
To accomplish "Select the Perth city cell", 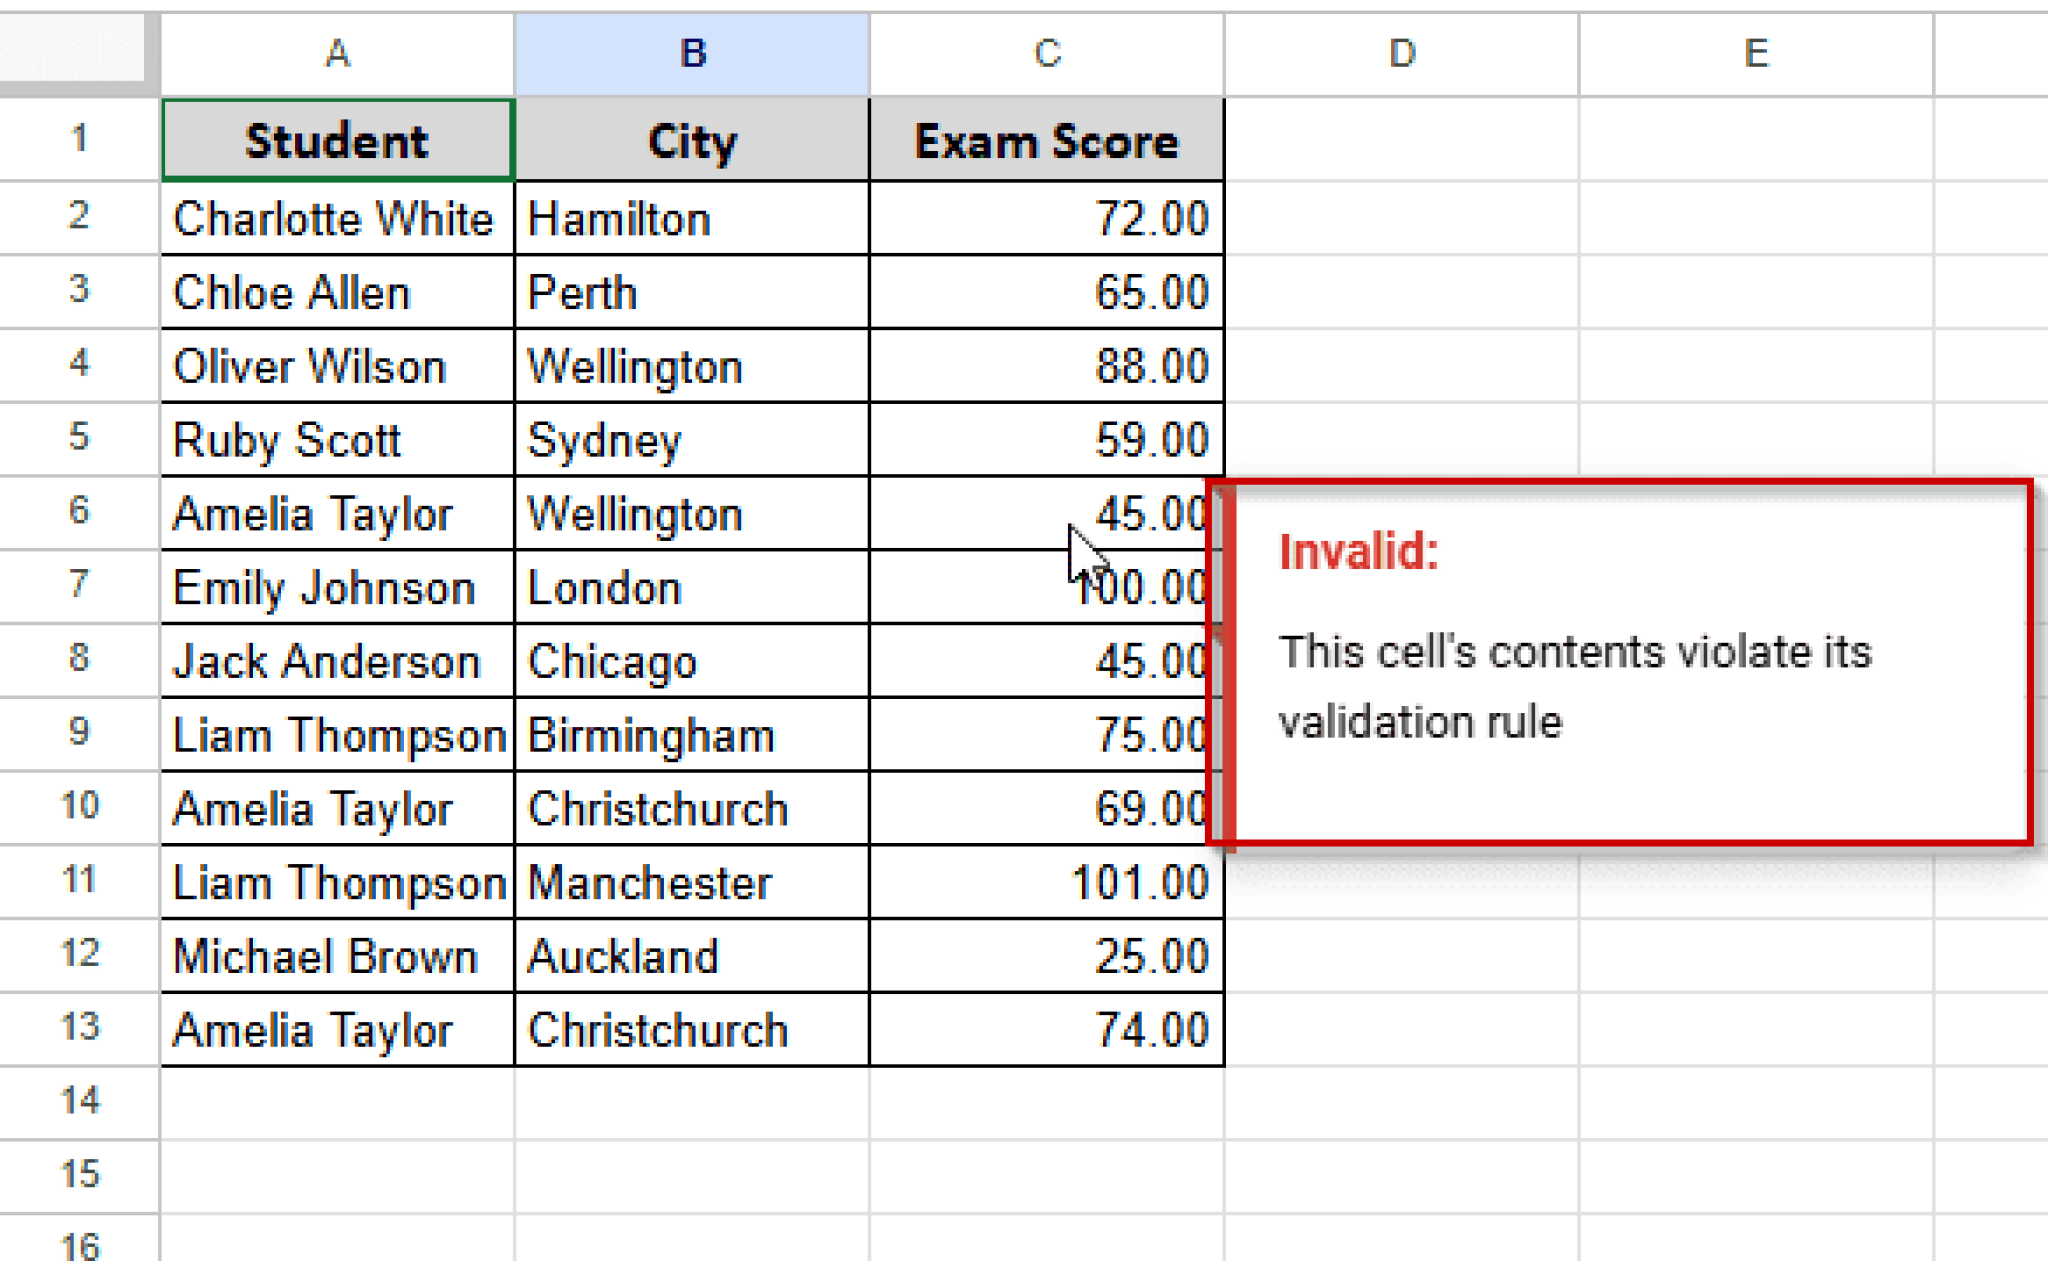I will coord(692,292).
